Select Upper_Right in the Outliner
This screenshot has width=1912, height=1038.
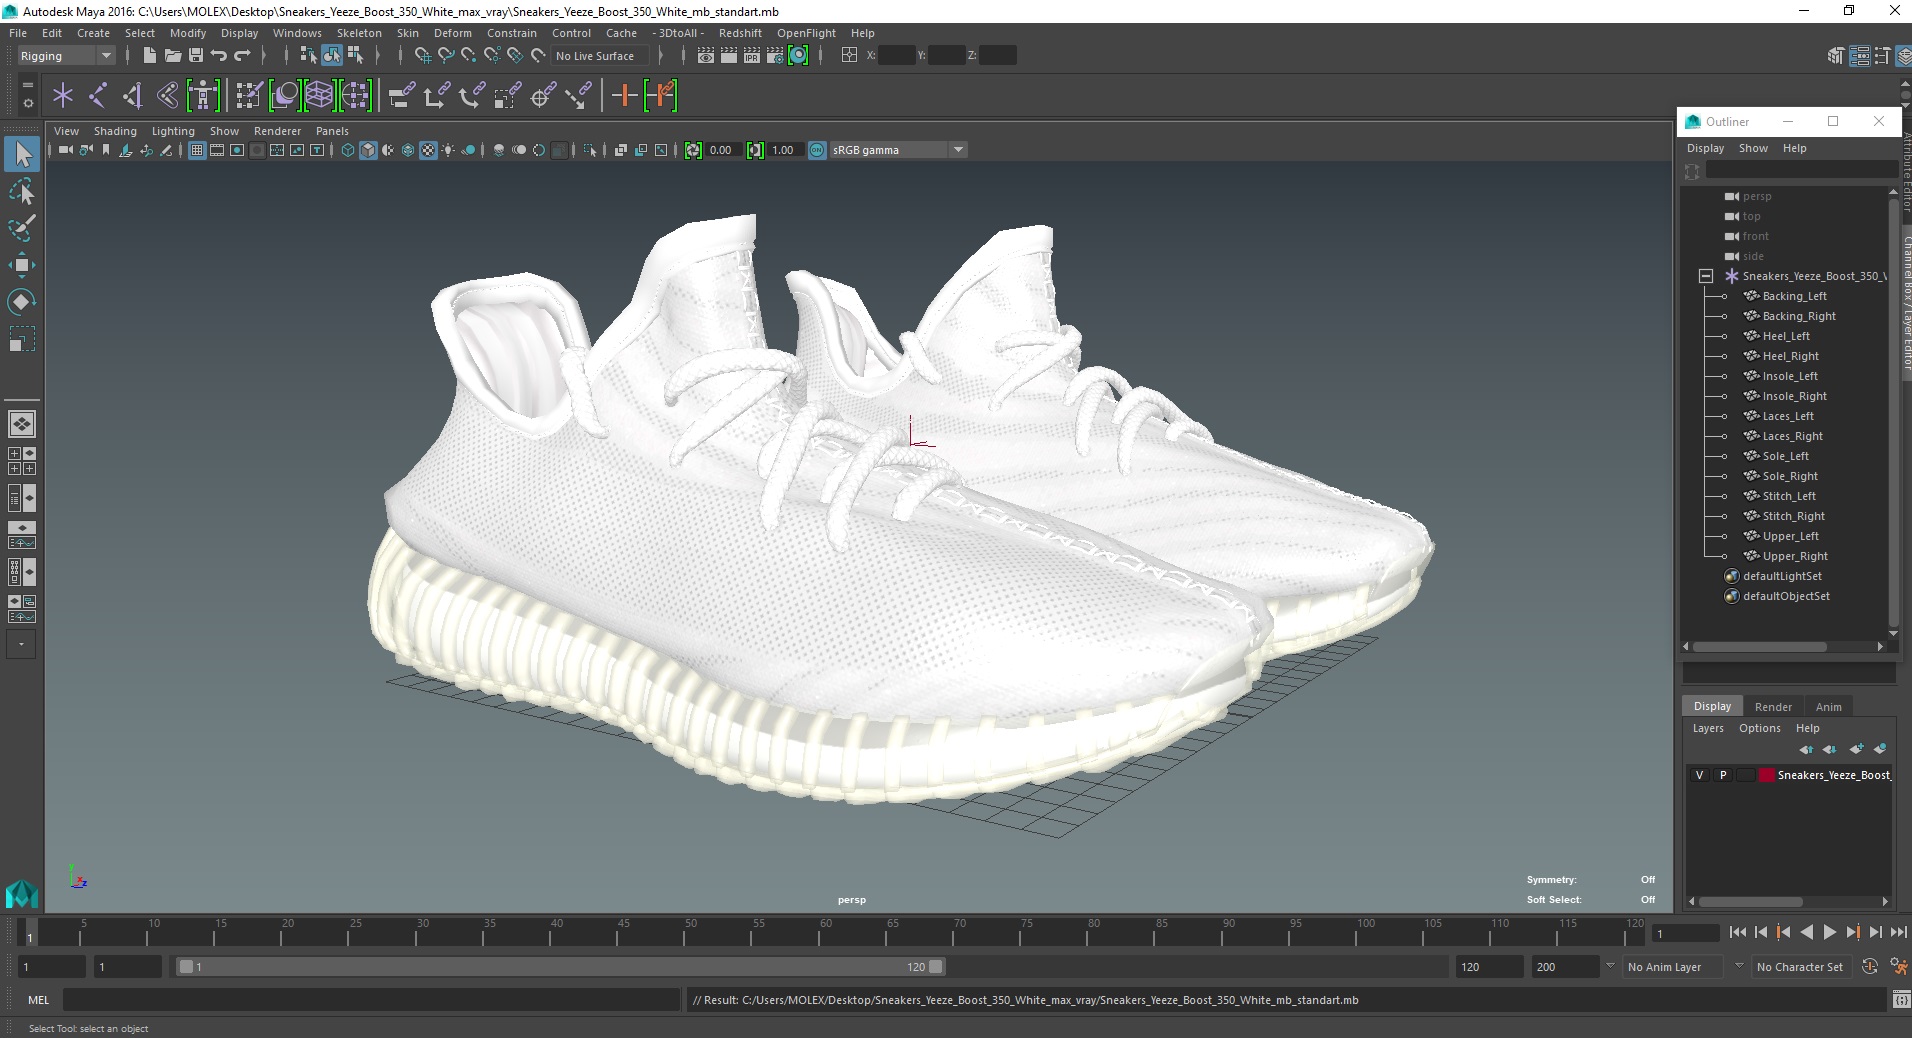1795,556
